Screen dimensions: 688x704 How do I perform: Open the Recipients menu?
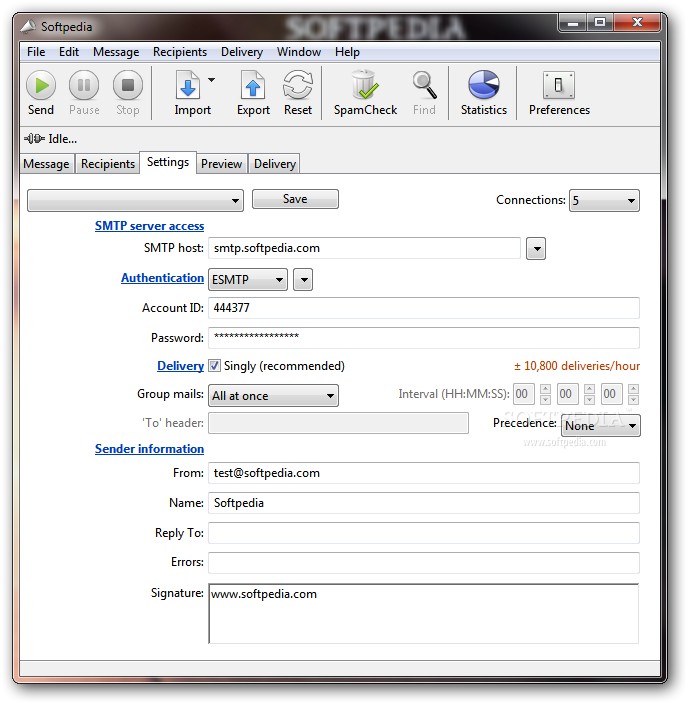pos(180,52)
